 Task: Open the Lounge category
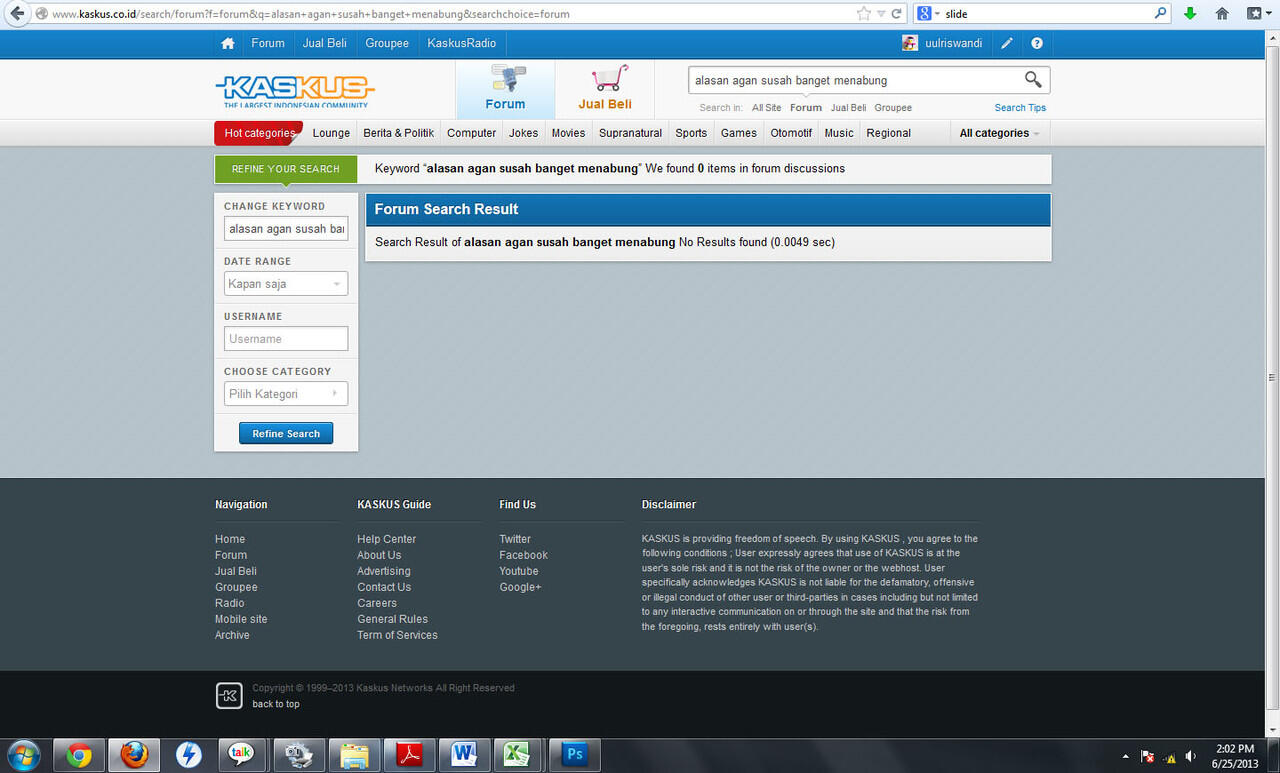pyautogui.click(x=331, y=133)
